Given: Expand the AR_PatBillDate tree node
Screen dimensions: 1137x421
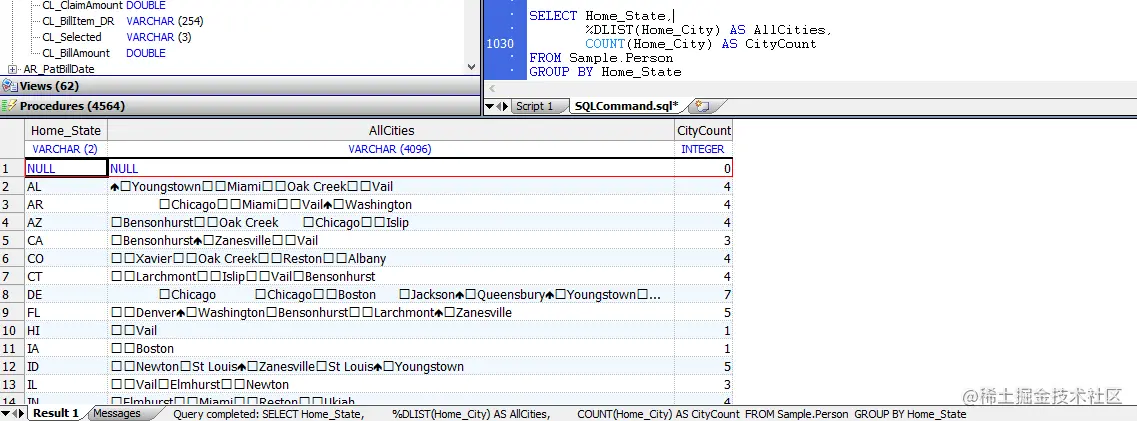Looking at the screenshot, I should pyautogui.click(x=12, y=70).
